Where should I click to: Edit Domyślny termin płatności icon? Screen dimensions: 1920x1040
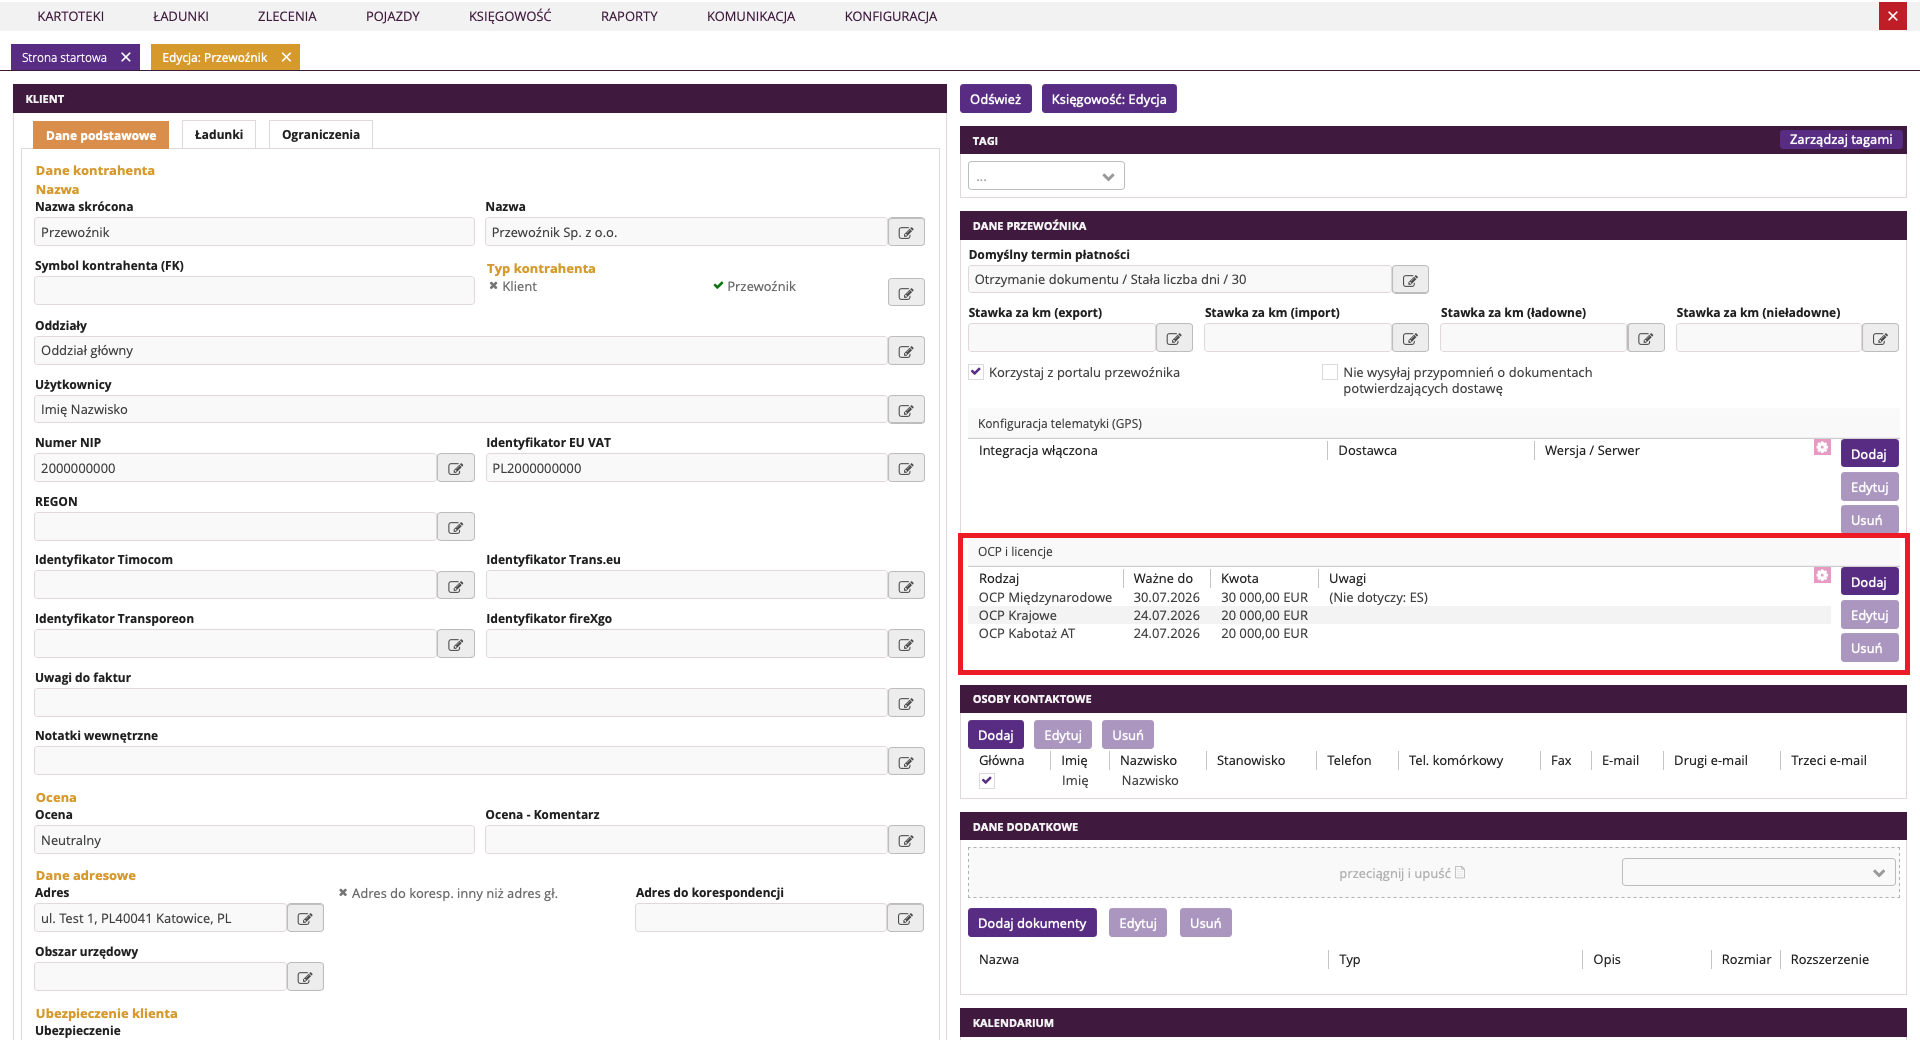tap(1410, 280)
